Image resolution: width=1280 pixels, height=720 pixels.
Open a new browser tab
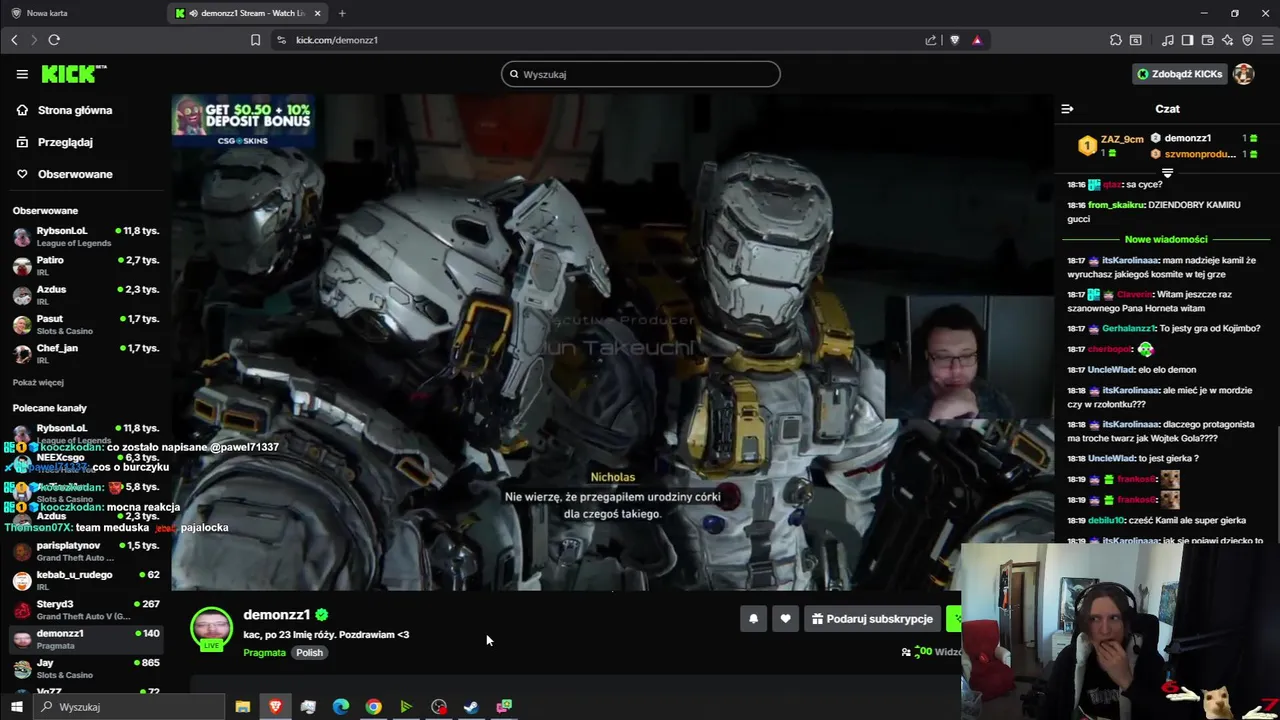coord(342,13)
